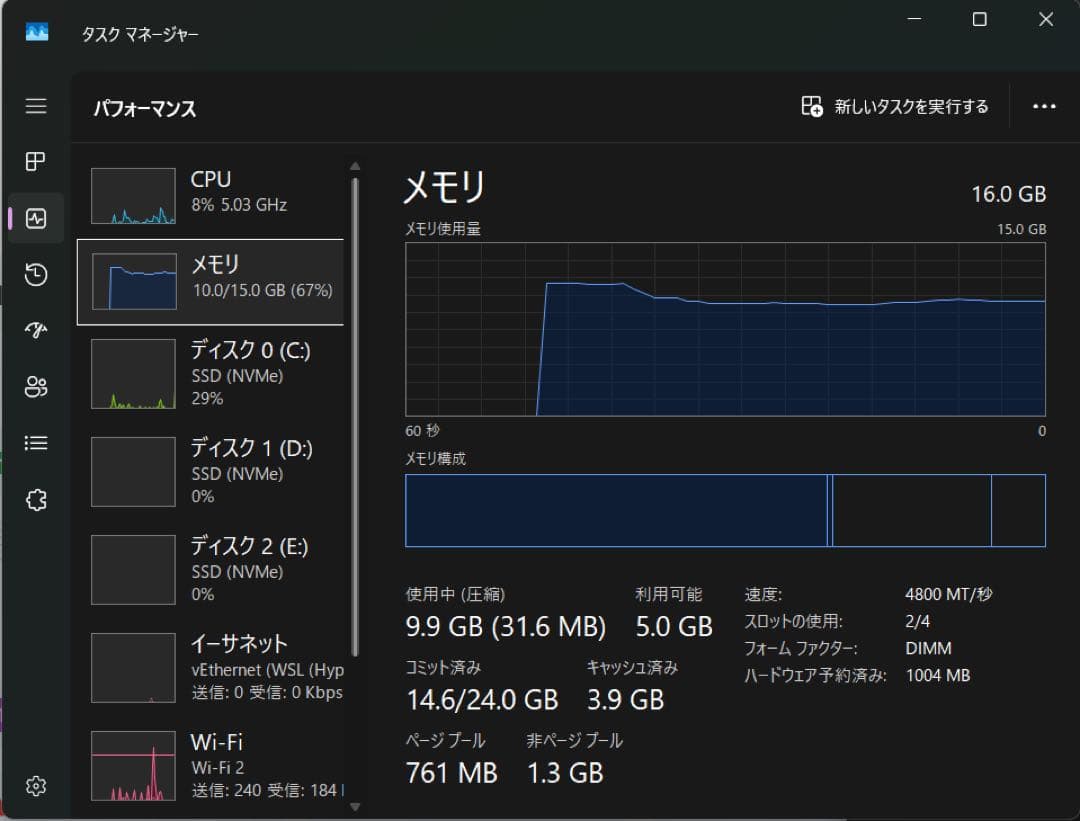Viewport: 1080px width, 821px height.
Task: Click the 4800 MT/秒 speed value
Action: [948, 594]
